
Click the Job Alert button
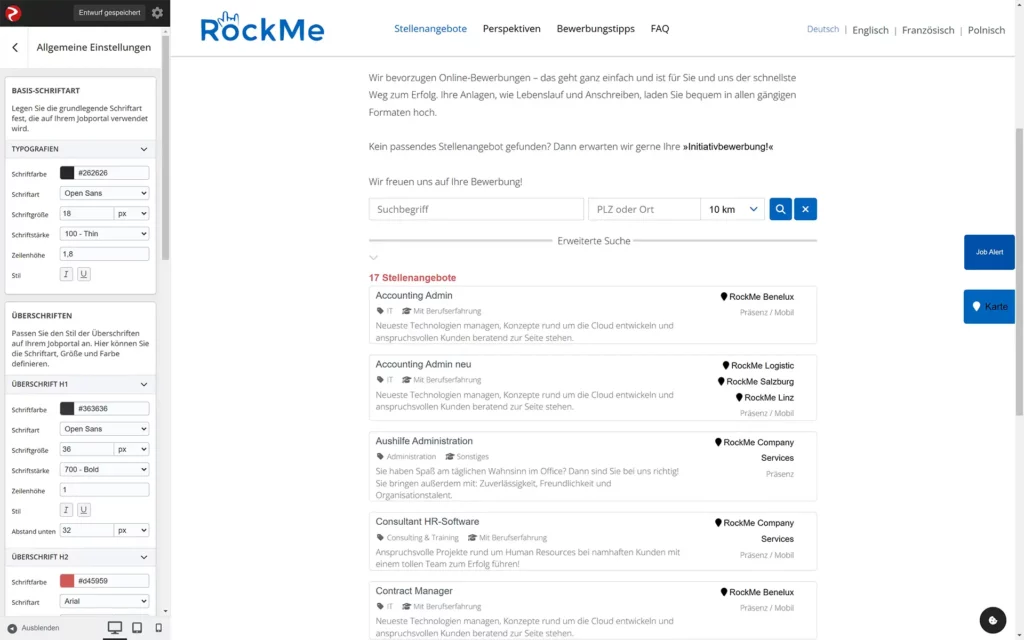pos(989,252)
